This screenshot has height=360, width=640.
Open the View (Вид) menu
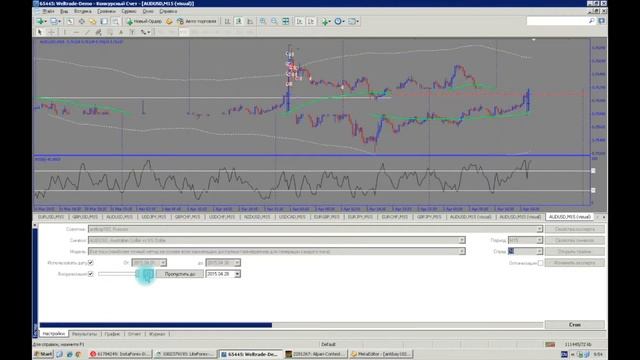coord(64,11)
